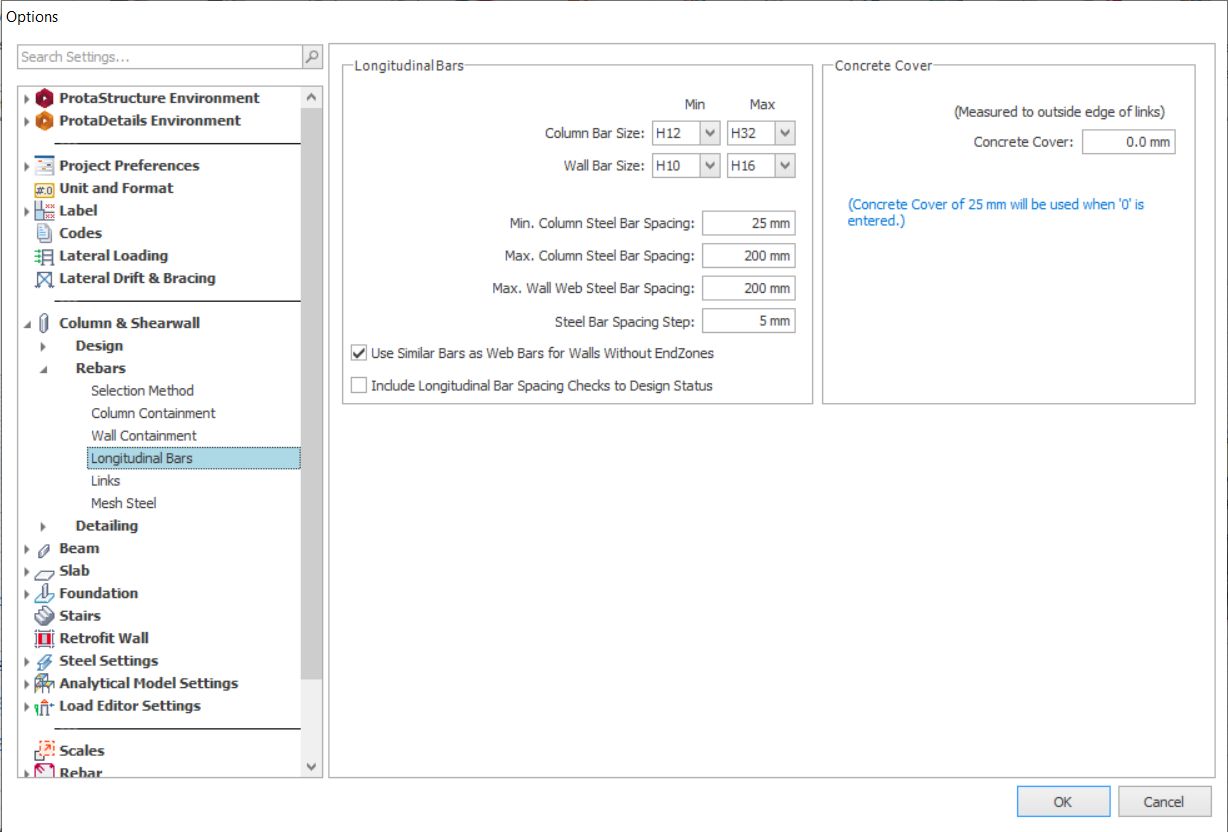Click the Unit and Format icon
The width and height of the screenshot is (1228, 832).
coord(44,188)
